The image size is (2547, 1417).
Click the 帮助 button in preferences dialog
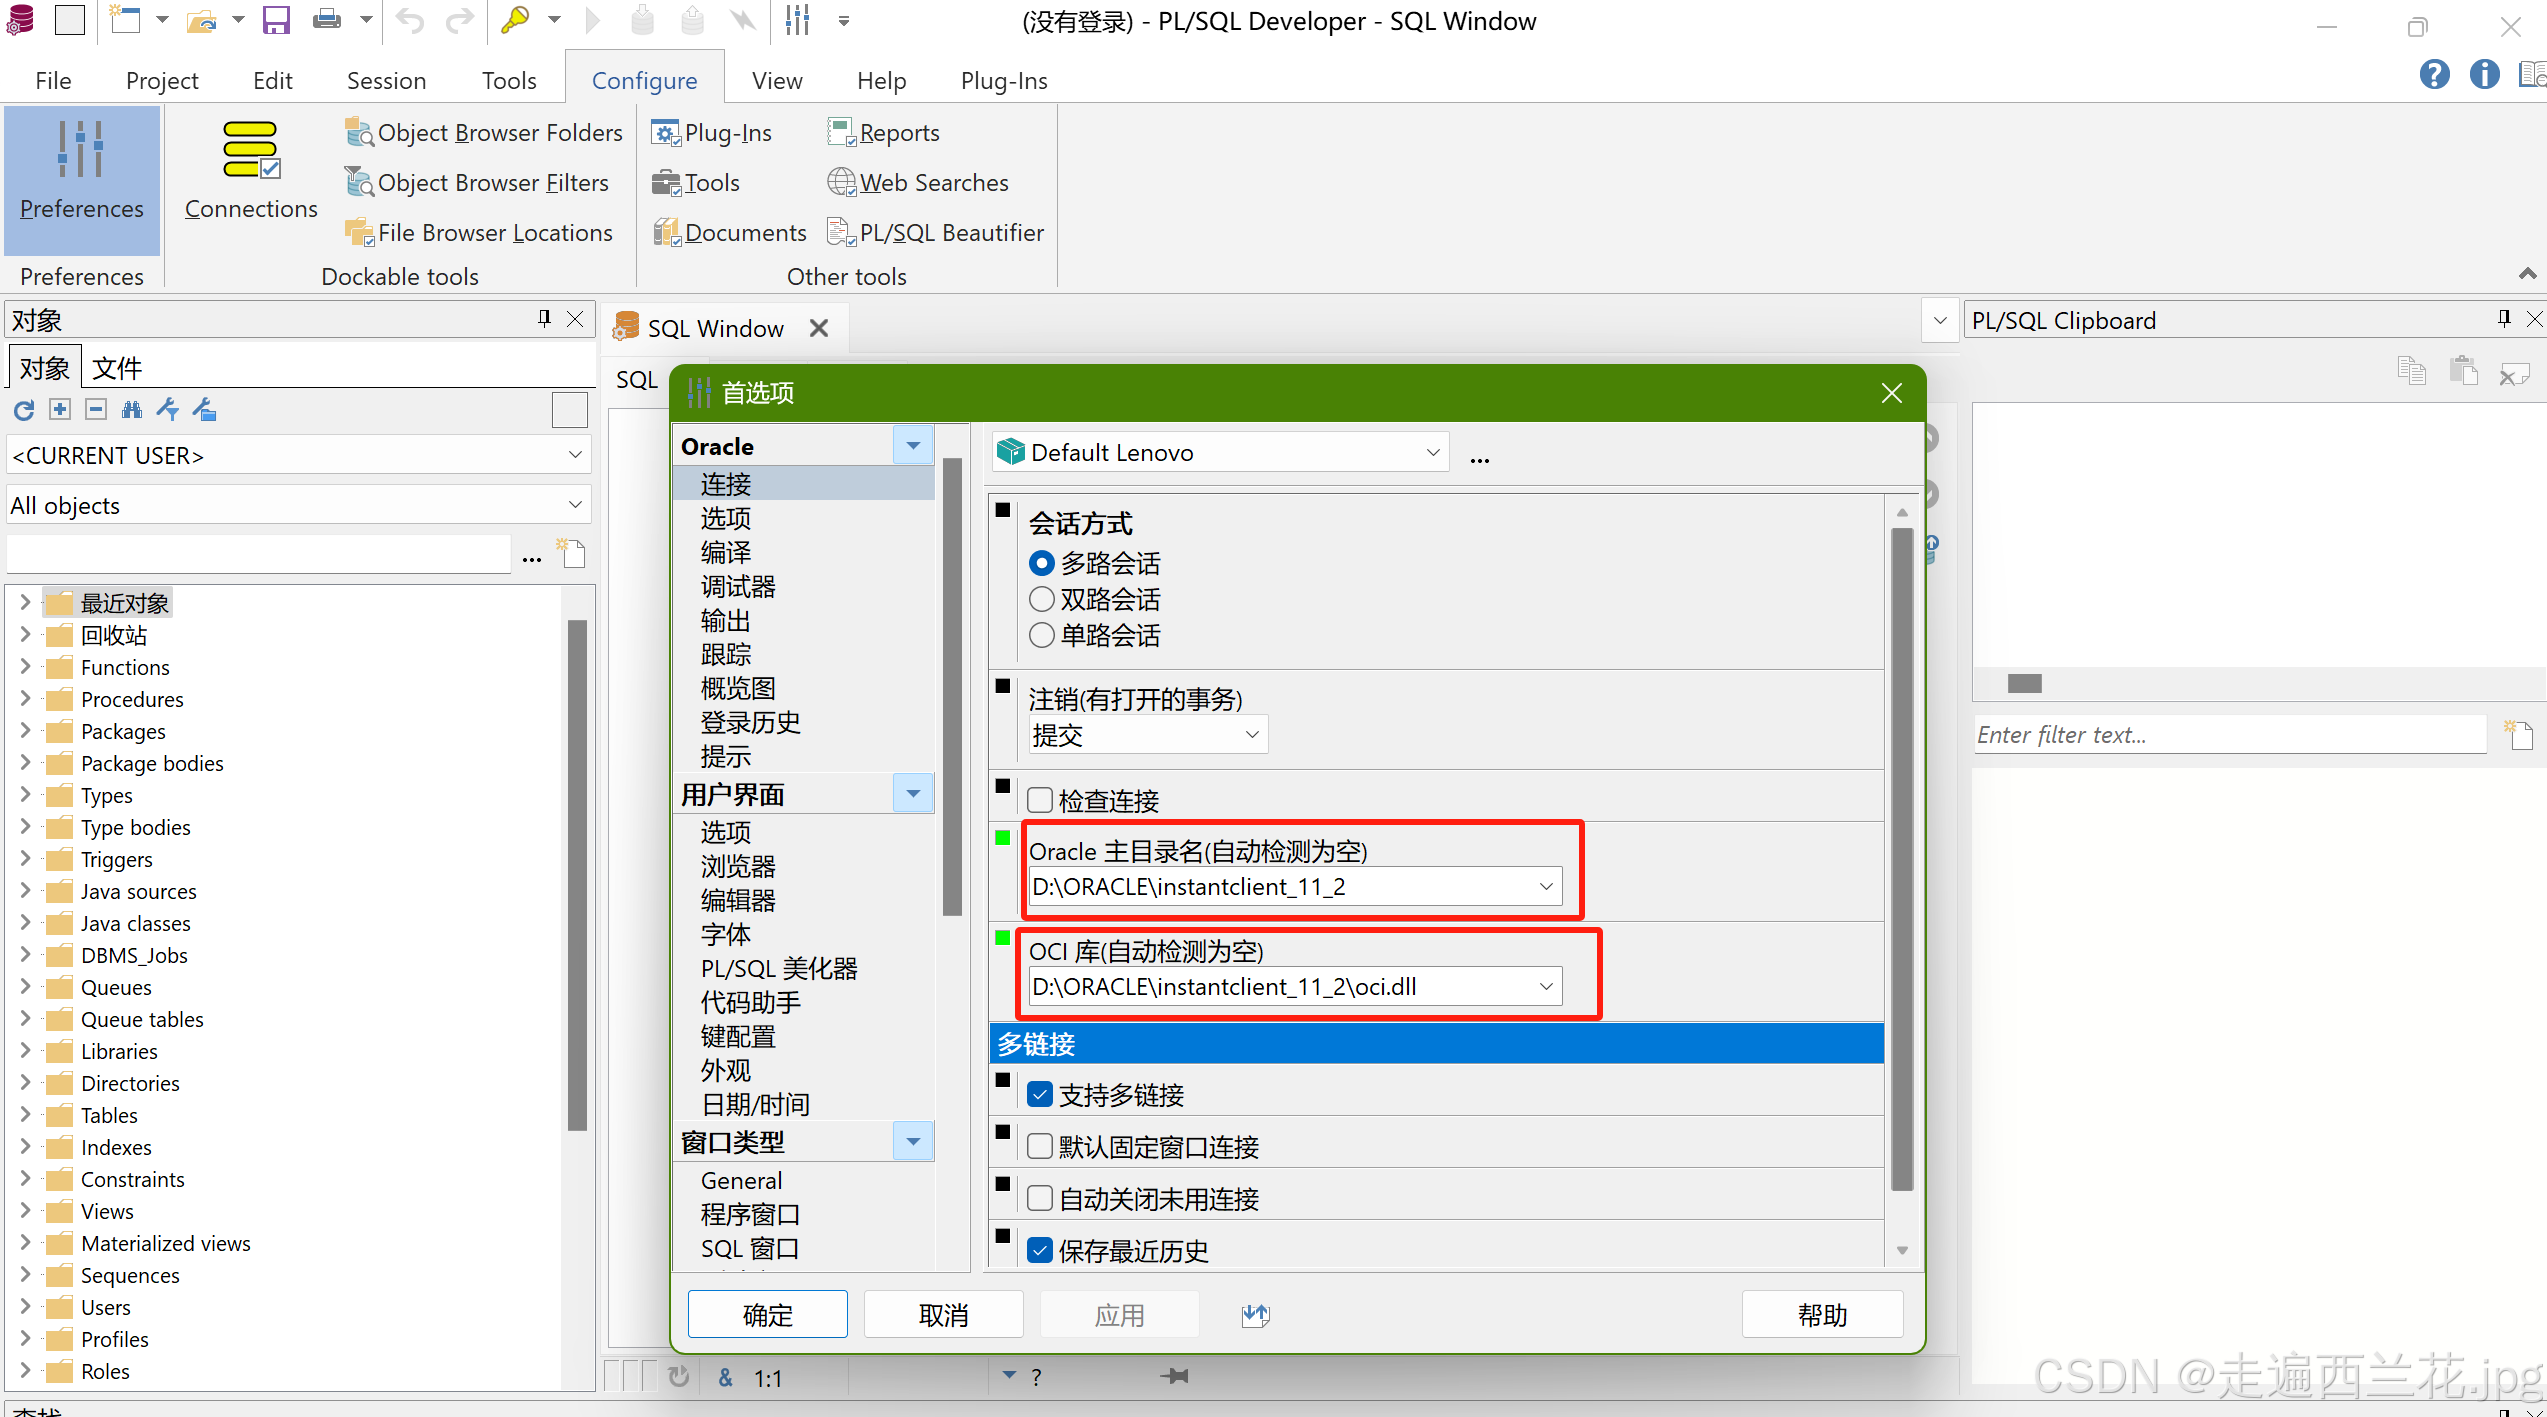[x=1822, y=1313]
